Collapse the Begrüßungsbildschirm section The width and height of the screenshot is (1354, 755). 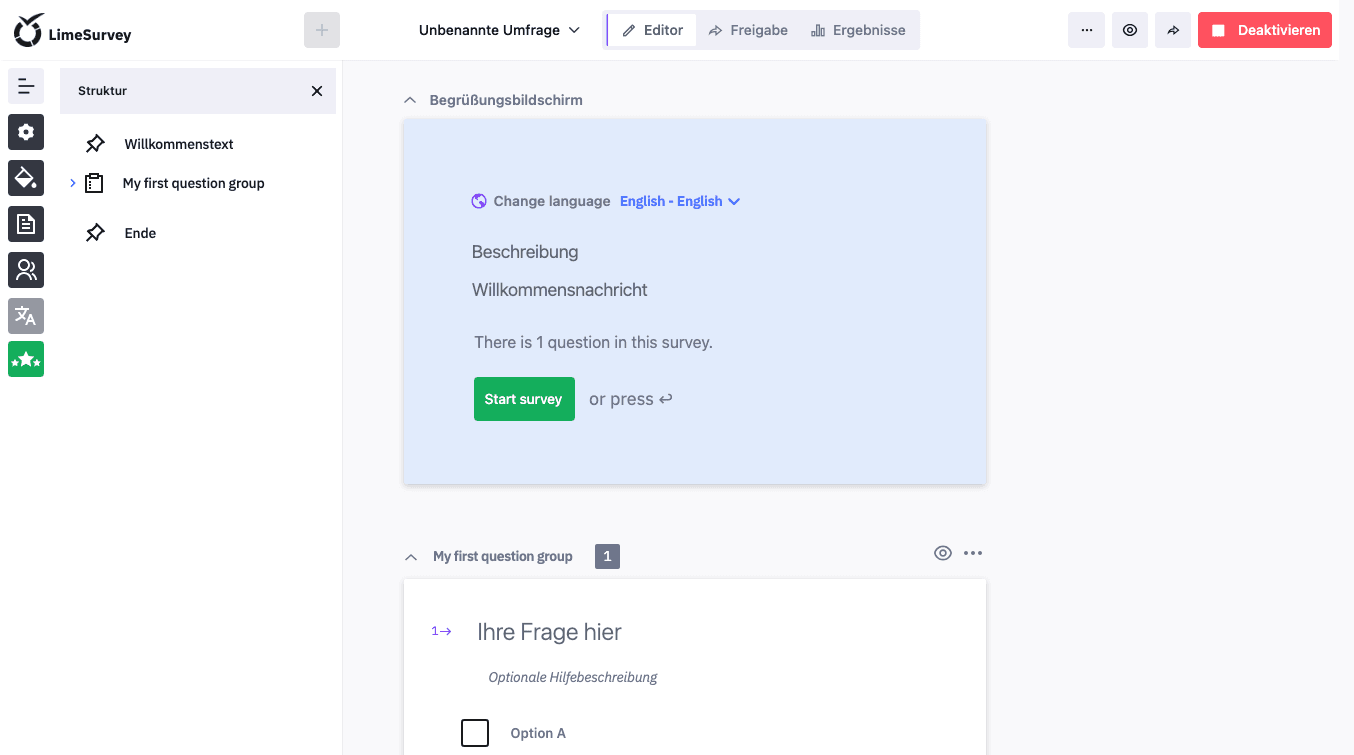click(x=409, y=100)
